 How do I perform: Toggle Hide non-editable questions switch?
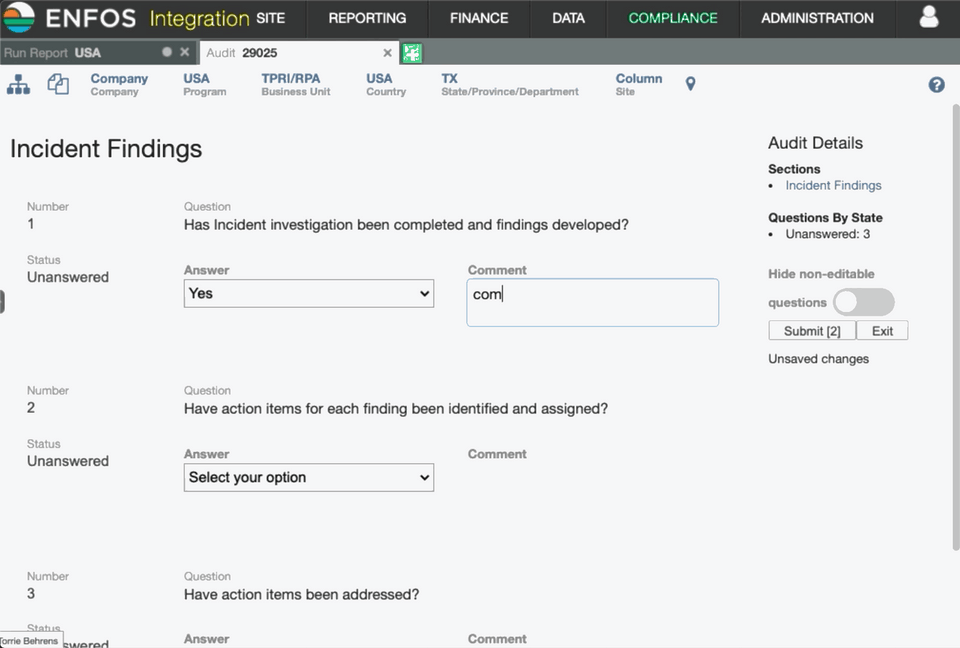click(x=863, y=302)
